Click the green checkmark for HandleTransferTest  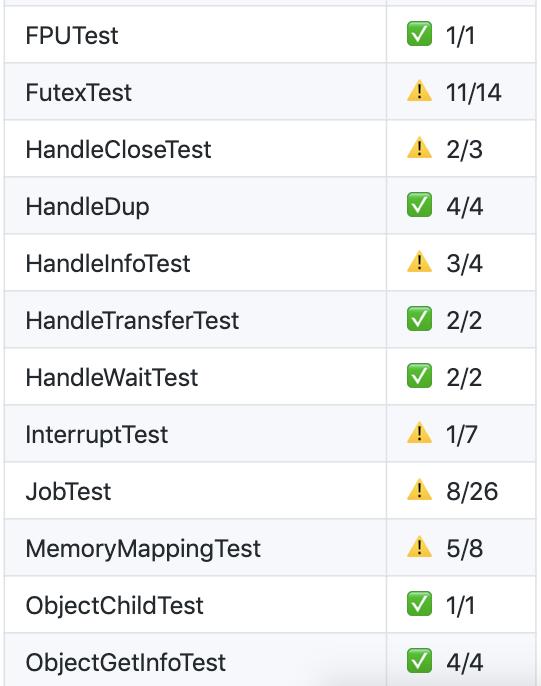[419, 319]
